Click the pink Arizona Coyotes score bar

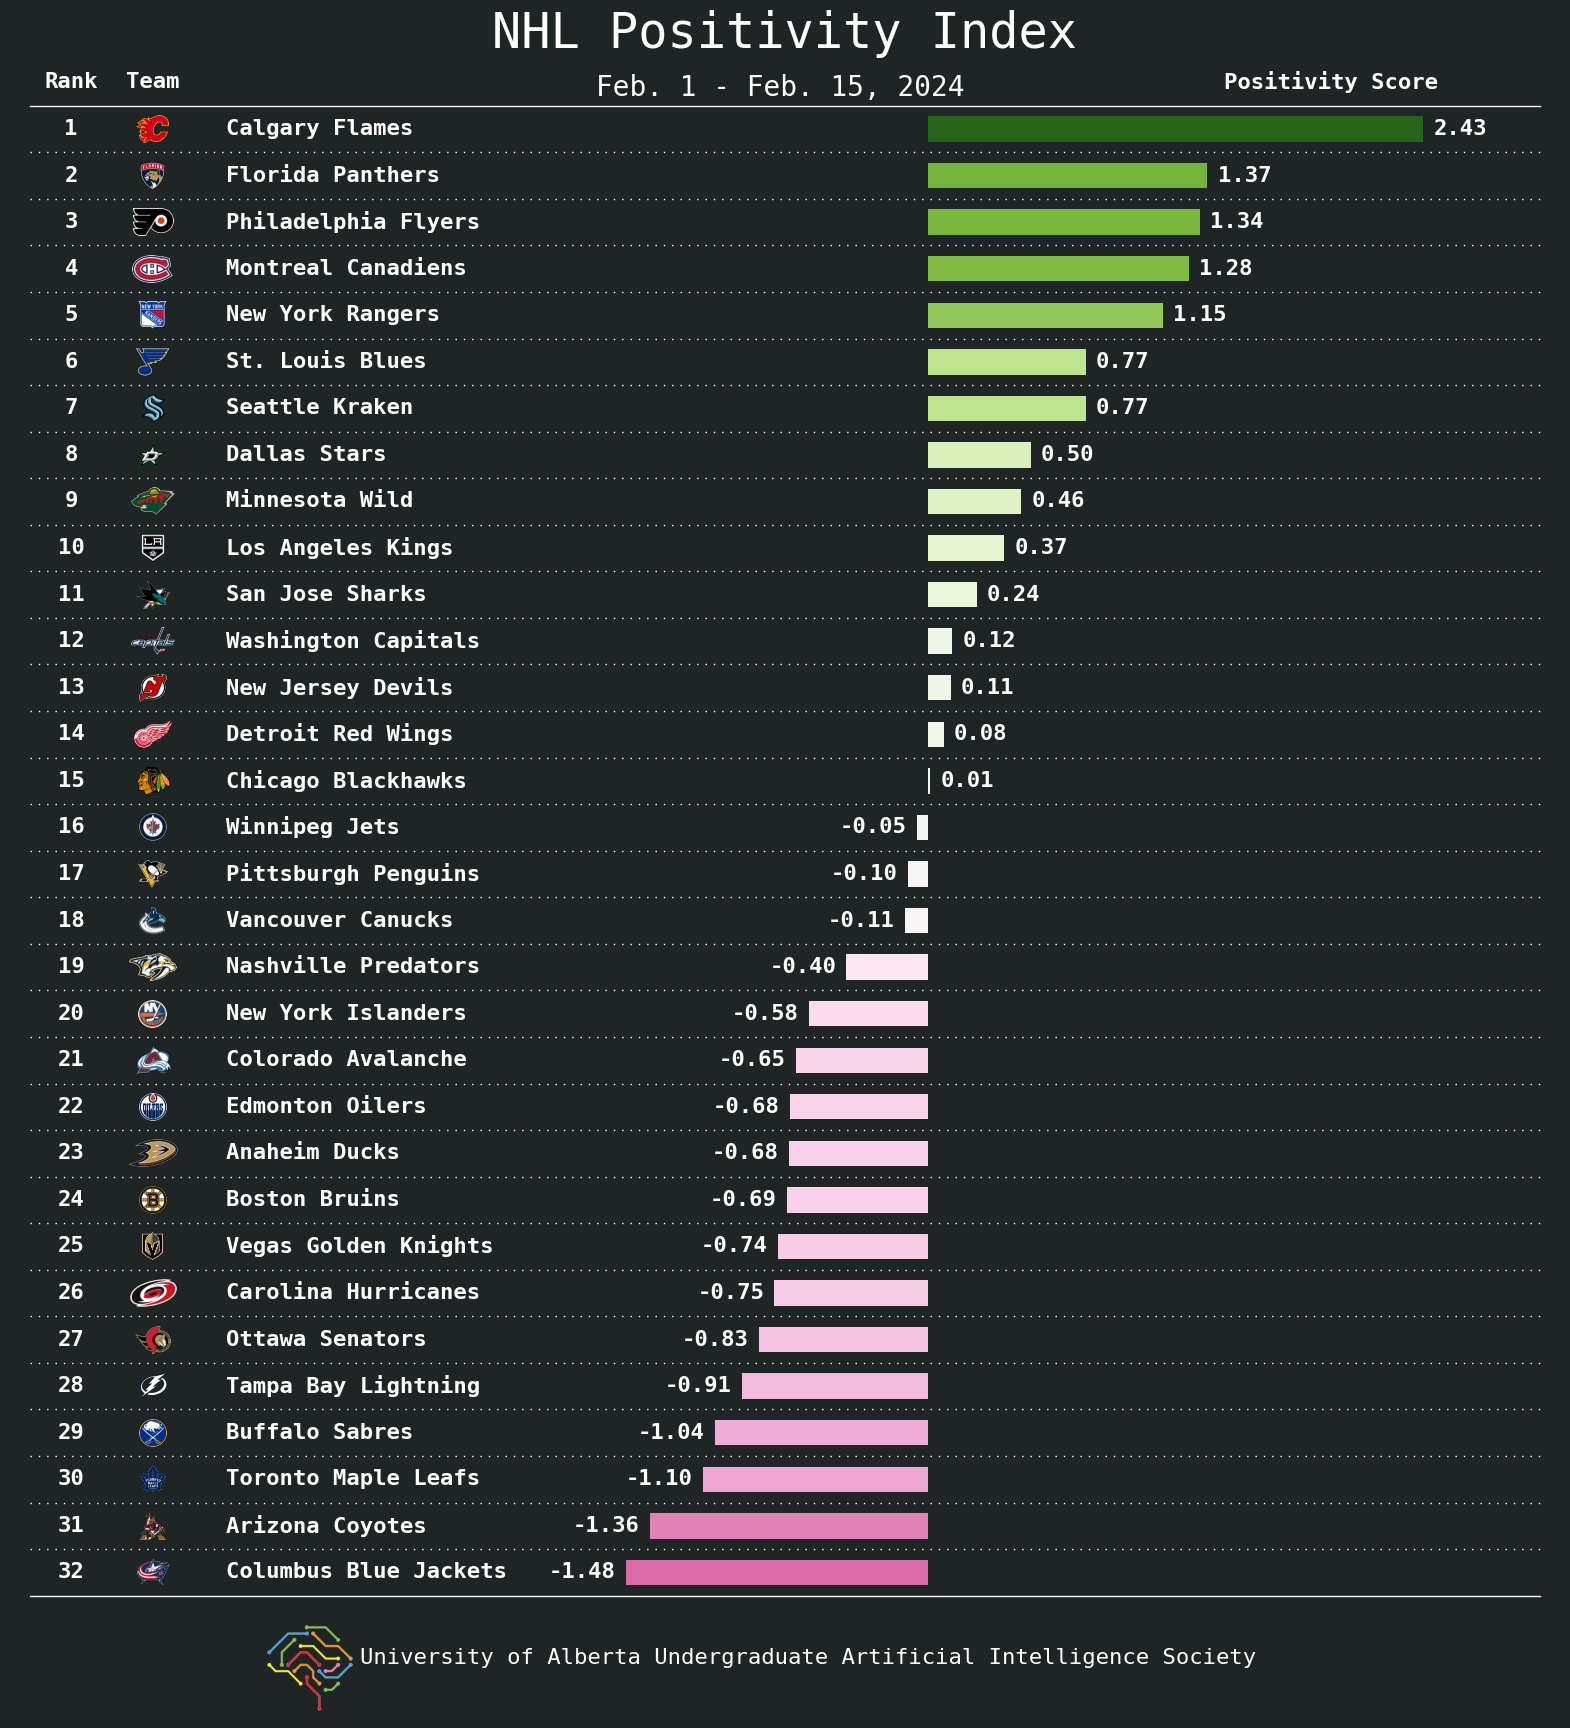(x=789, y=1526)
